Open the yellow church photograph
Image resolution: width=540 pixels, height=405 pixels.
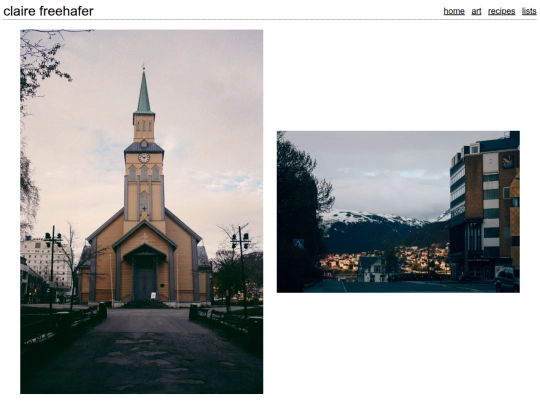[142, 211]
